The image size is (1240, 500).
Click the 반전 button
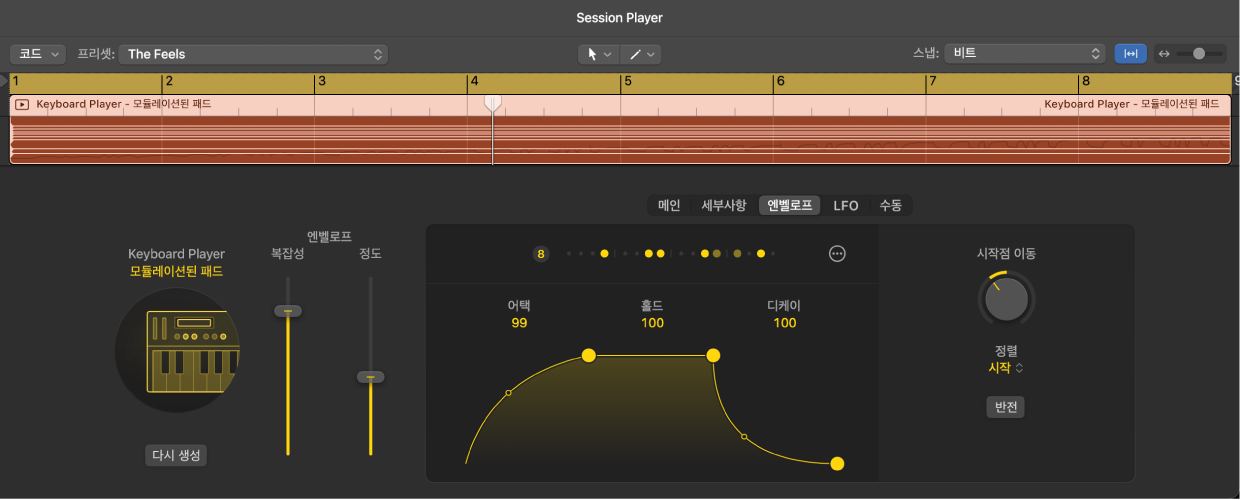coord(1006,407)
